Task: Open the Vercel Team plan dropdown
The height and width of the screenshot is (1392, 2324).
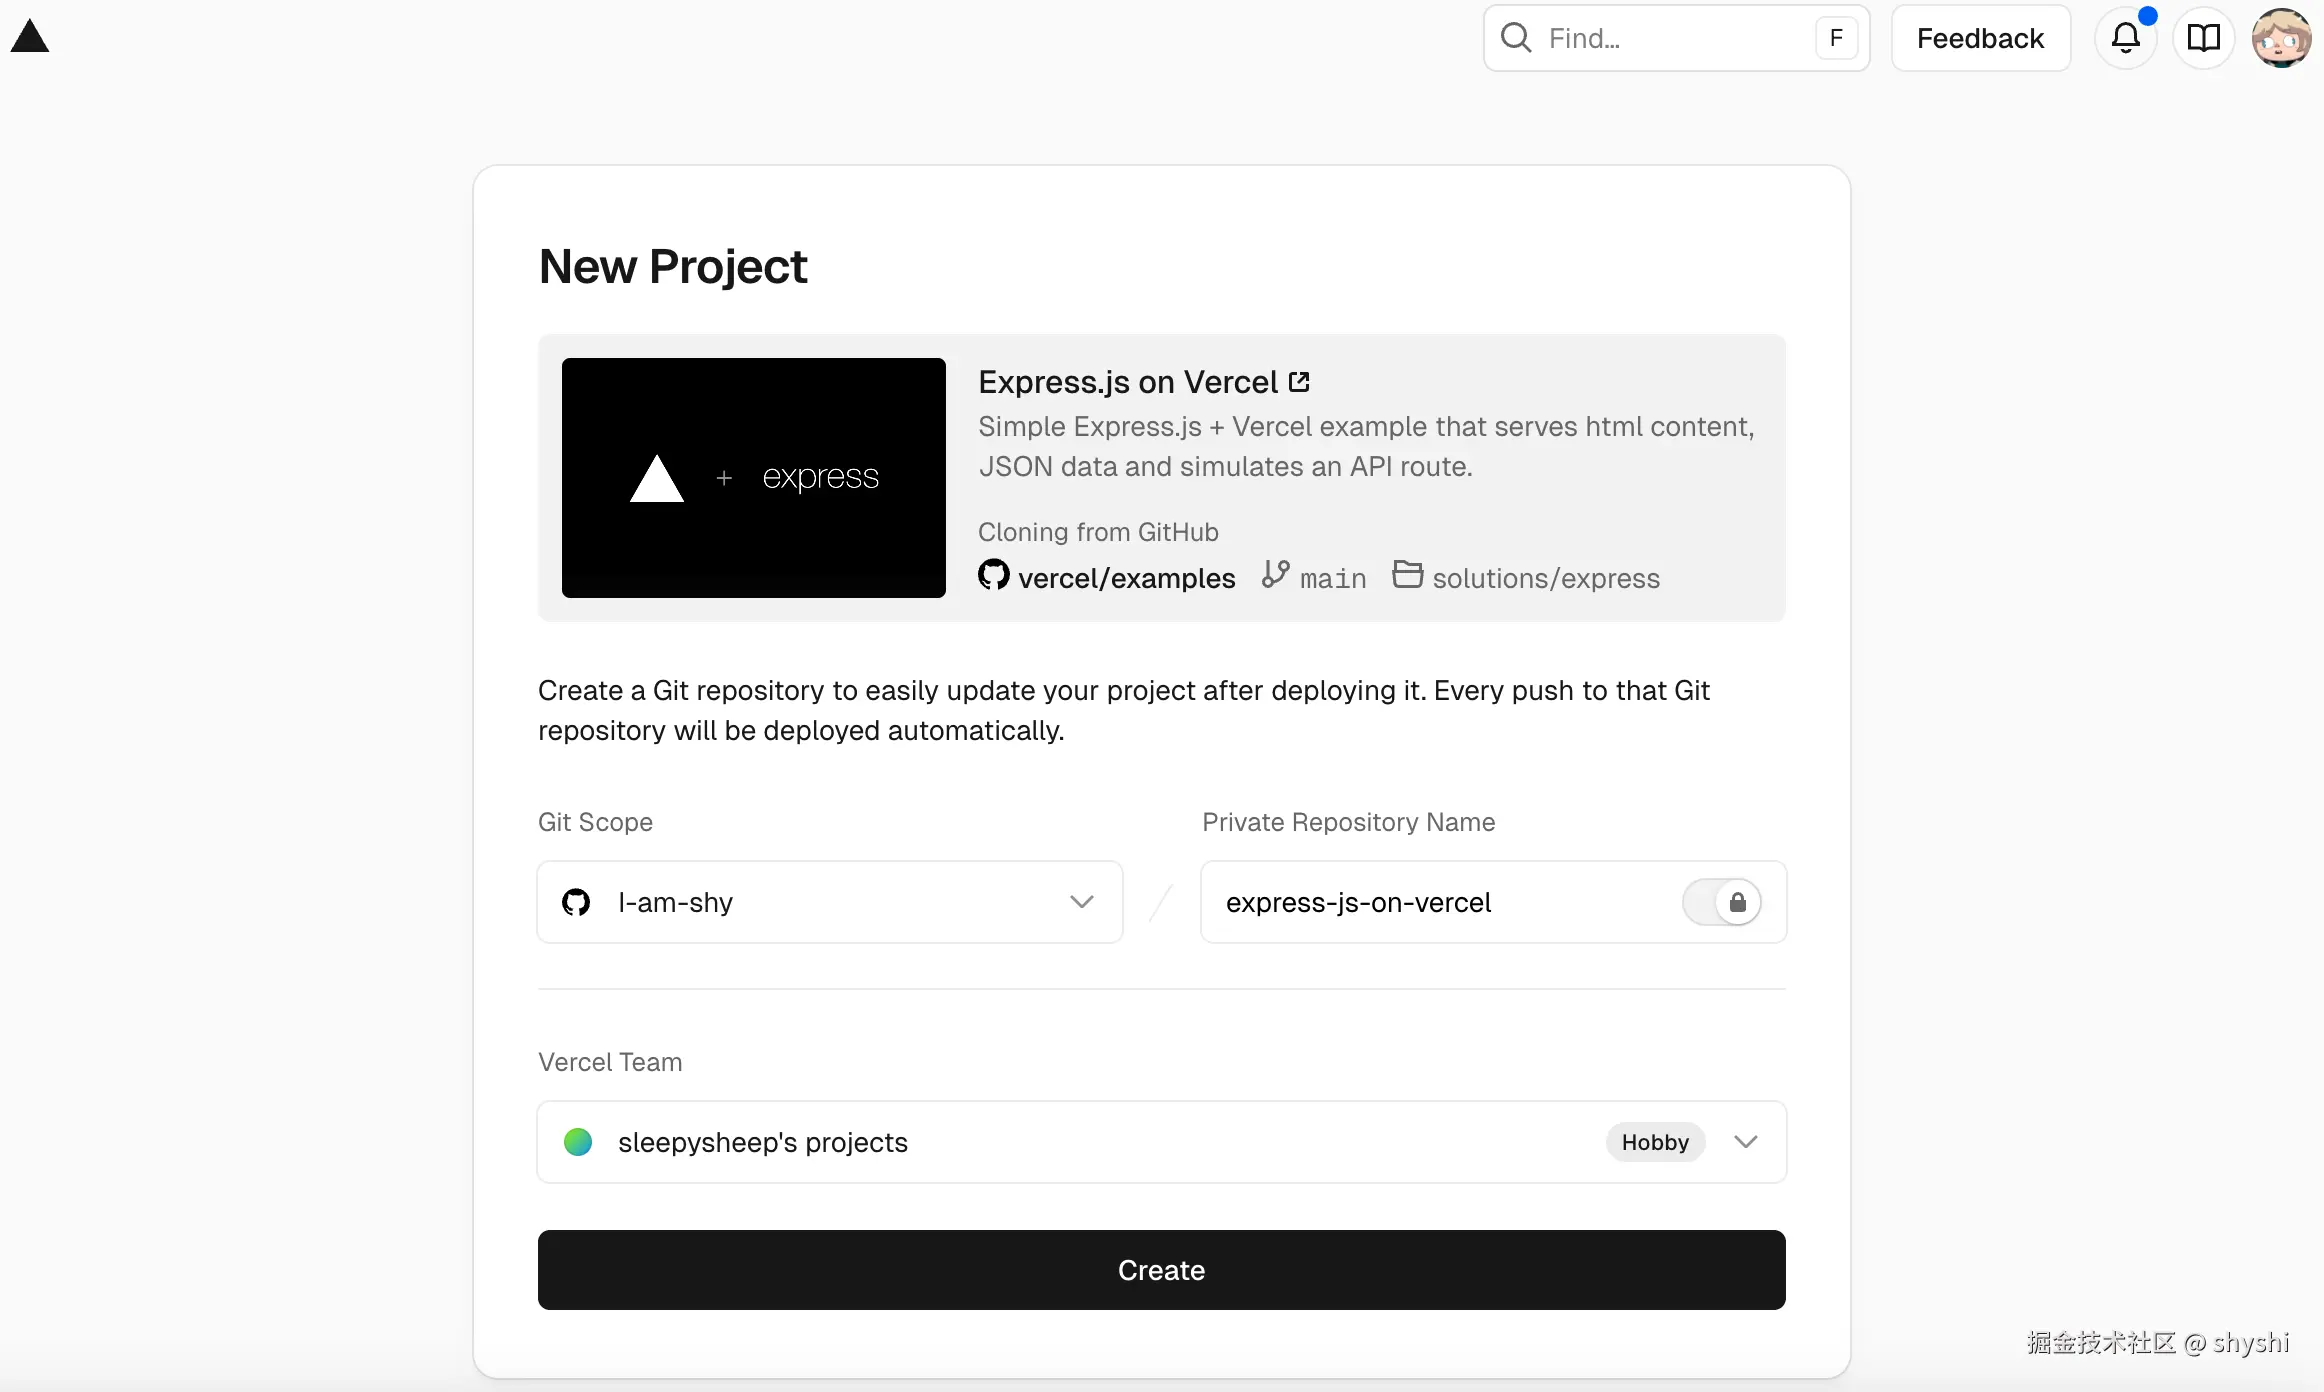Action: [1744, 1142]
